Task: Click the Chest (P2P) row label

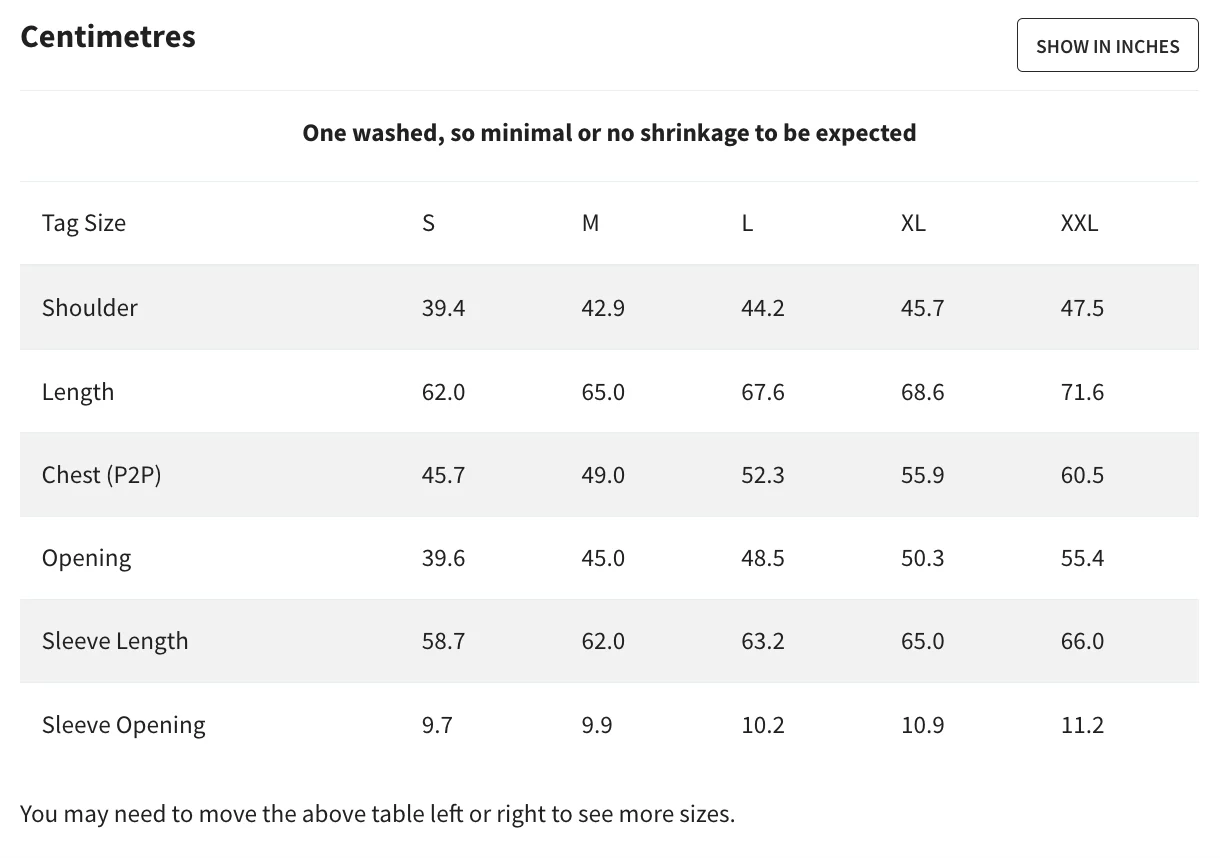Action: point(102,474)
